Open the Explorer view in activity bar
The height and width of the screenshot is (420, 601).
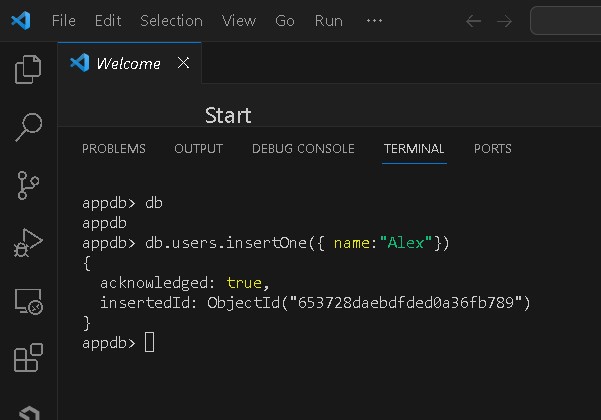click(x=28, y=69)
